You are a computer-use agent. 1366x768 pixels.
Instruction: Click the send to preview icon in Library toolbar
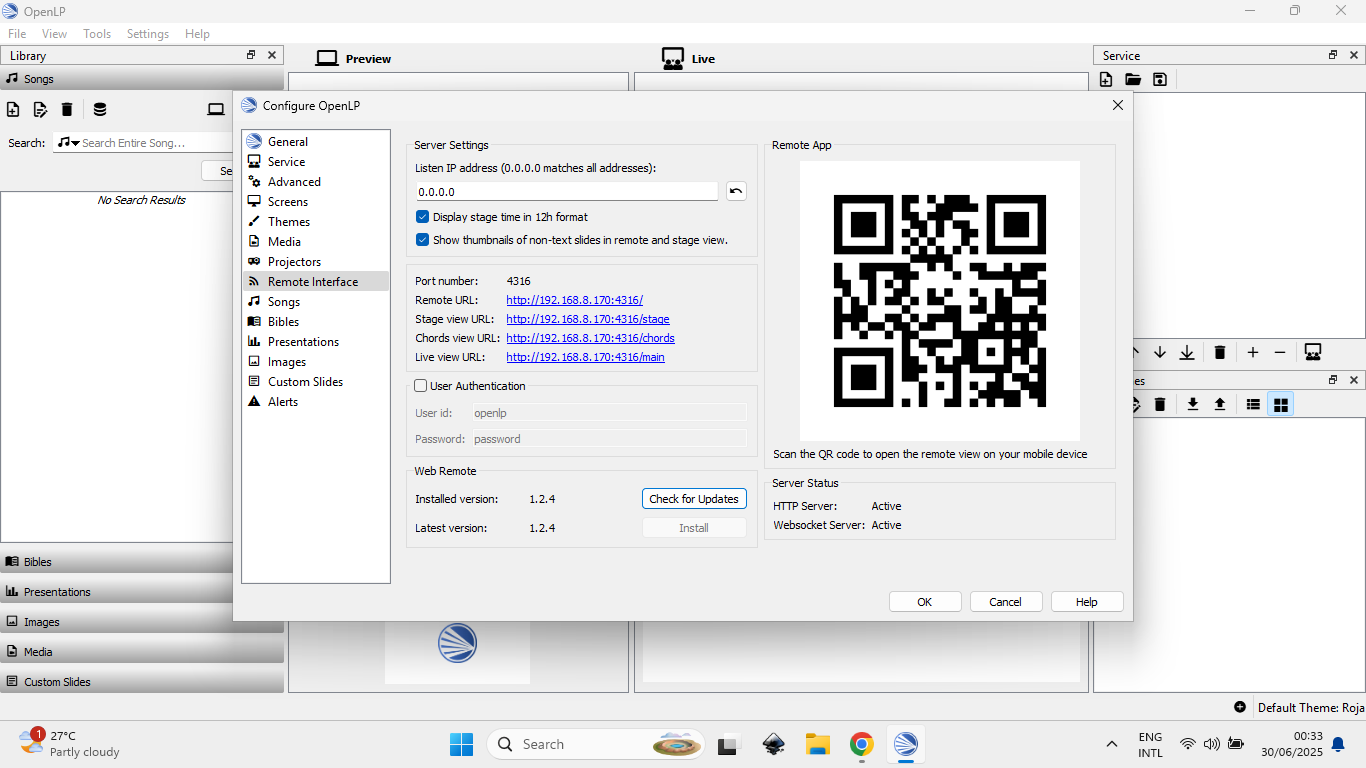click(x=216, y=109)
